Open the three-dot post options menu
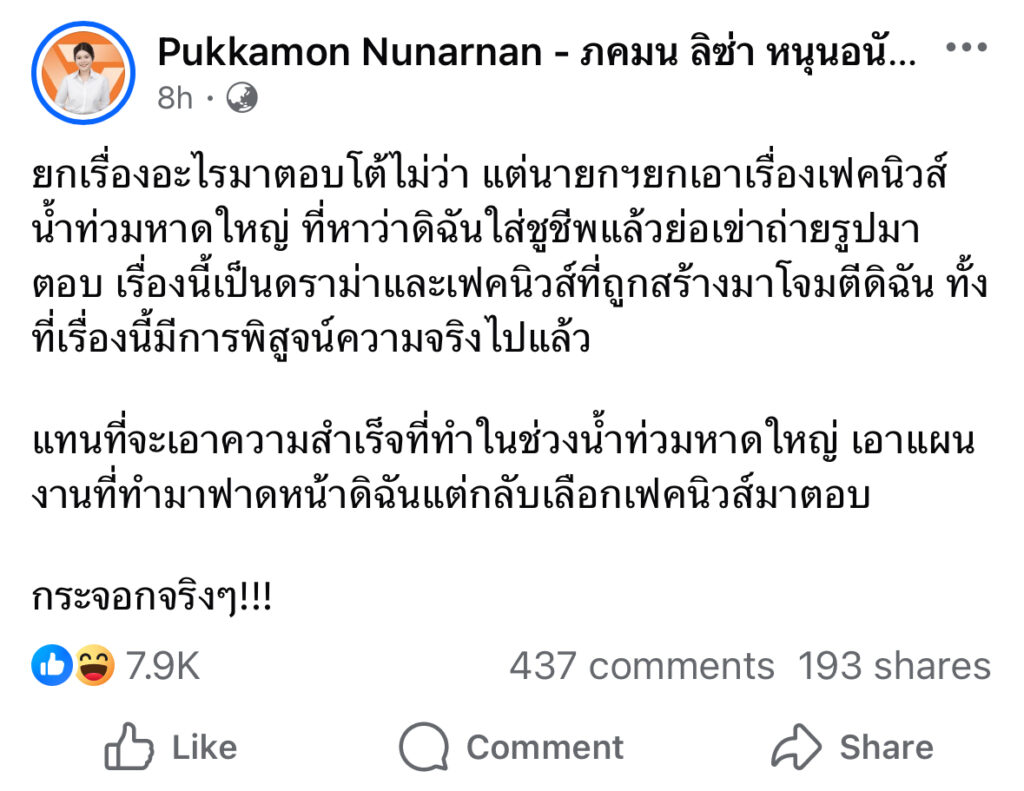This screenshot has height=791, width=1024. [966, 48]
